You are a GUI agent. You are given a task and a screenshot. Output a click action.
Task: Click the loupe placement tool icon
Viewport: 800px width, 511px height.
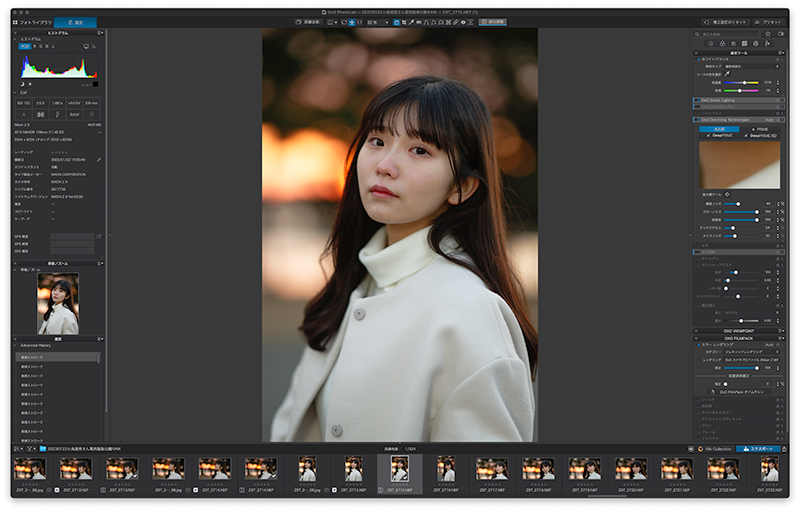coord(727,194)
